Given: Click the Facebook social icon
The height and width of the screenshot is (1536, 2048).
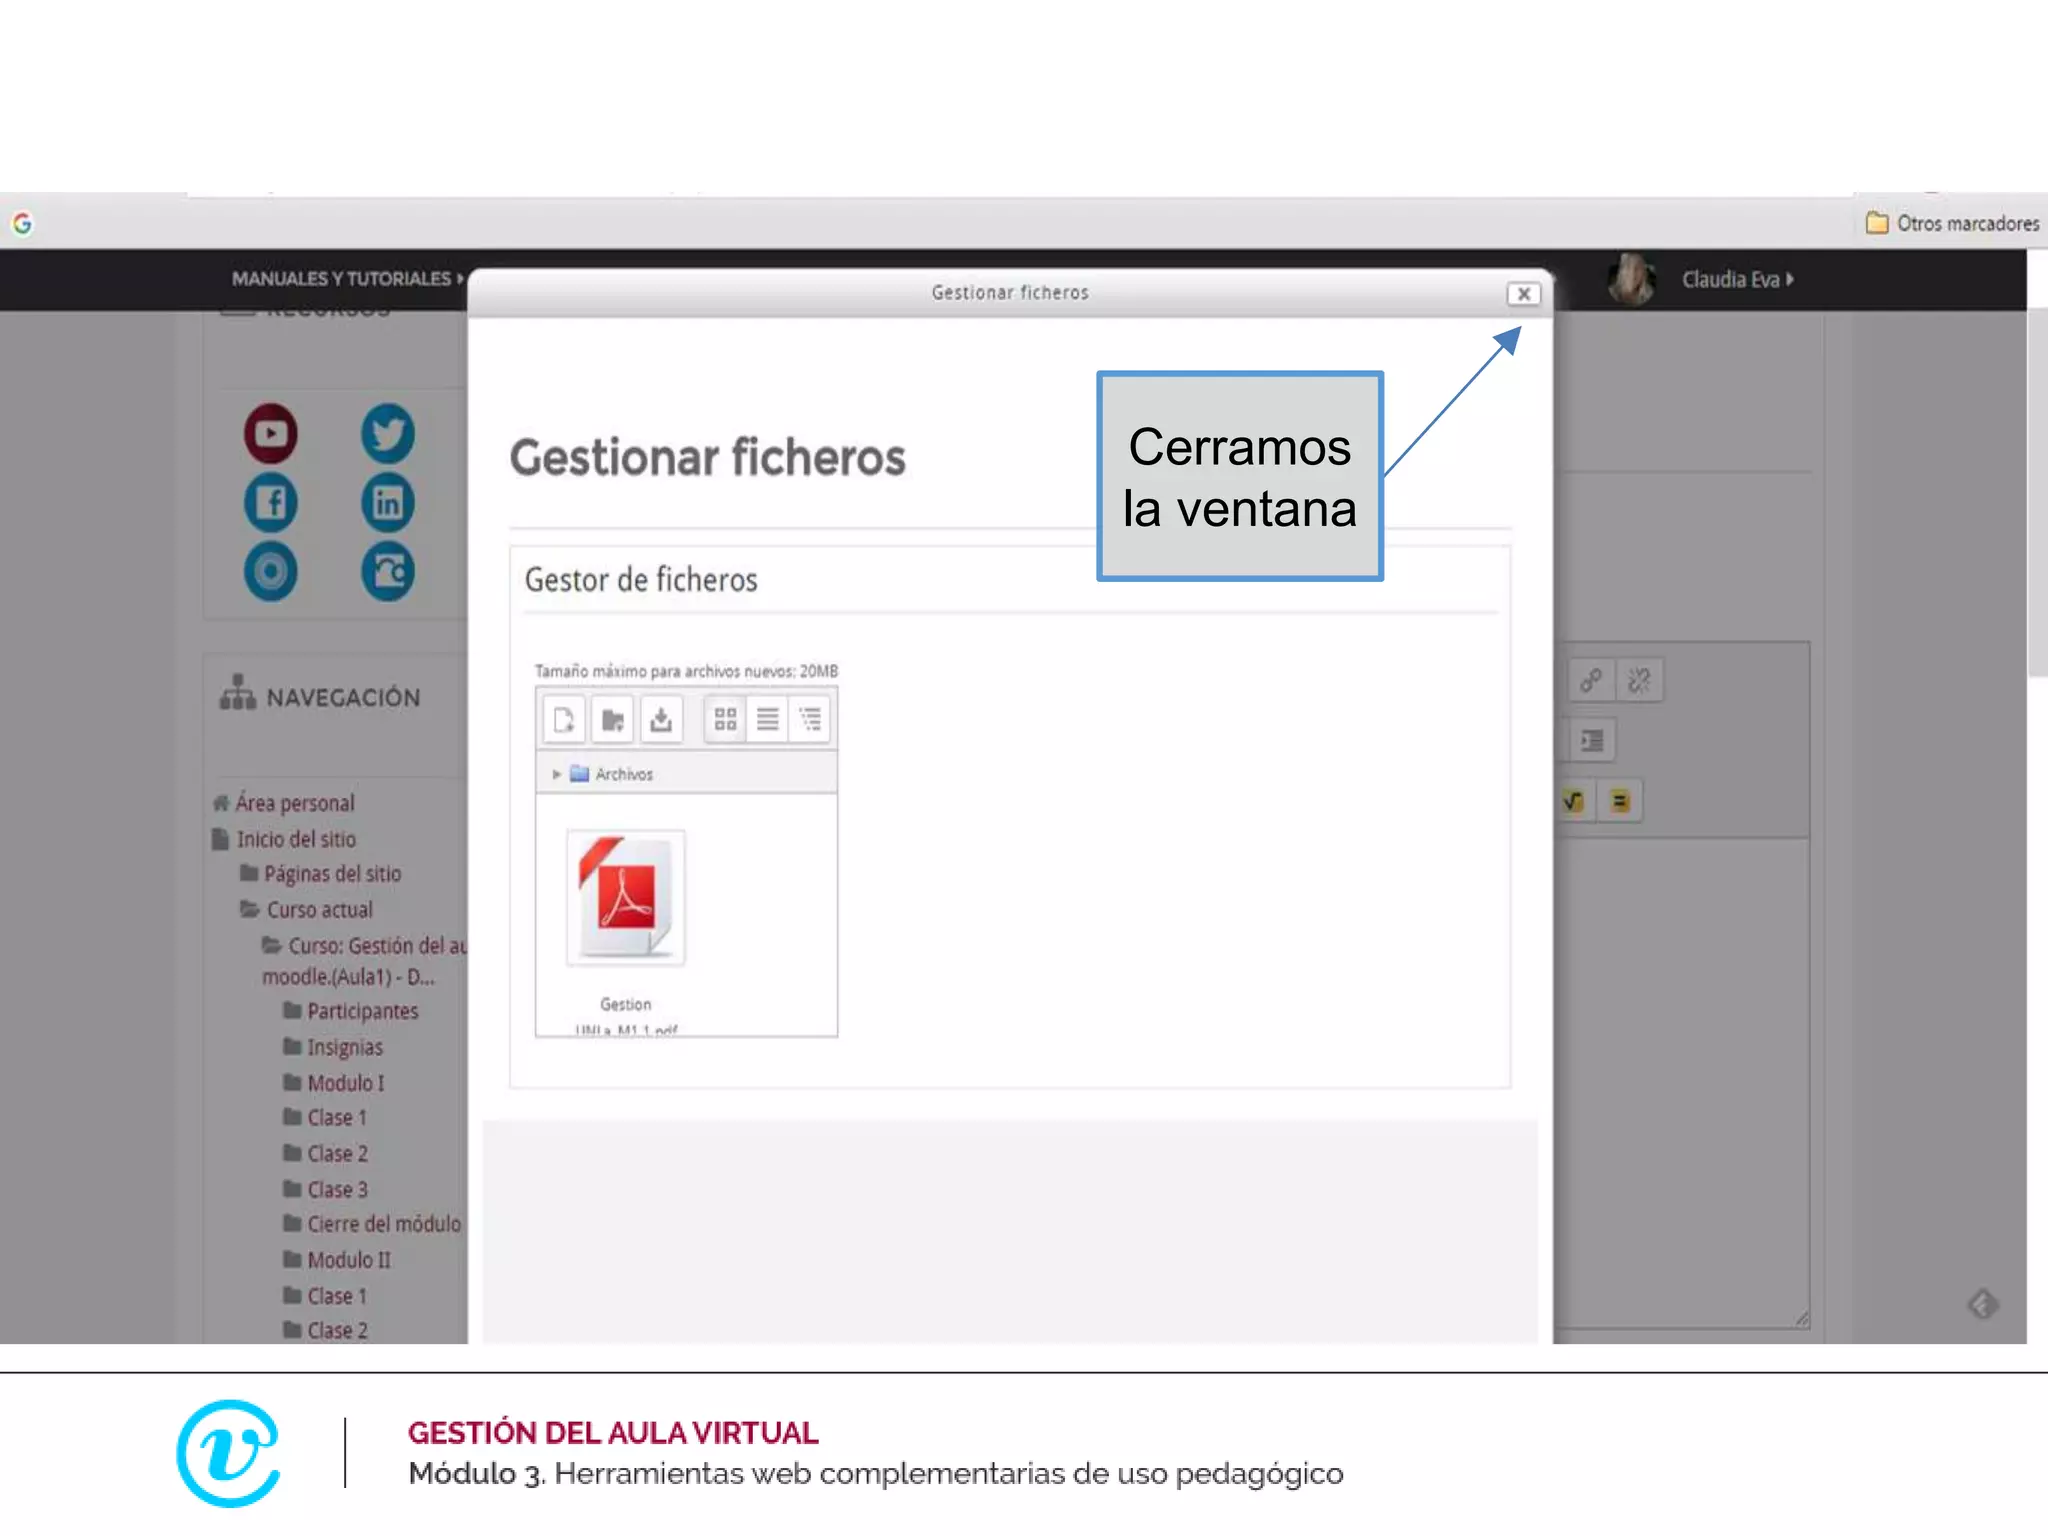Looking at the screenshot, I should point(271,502).
